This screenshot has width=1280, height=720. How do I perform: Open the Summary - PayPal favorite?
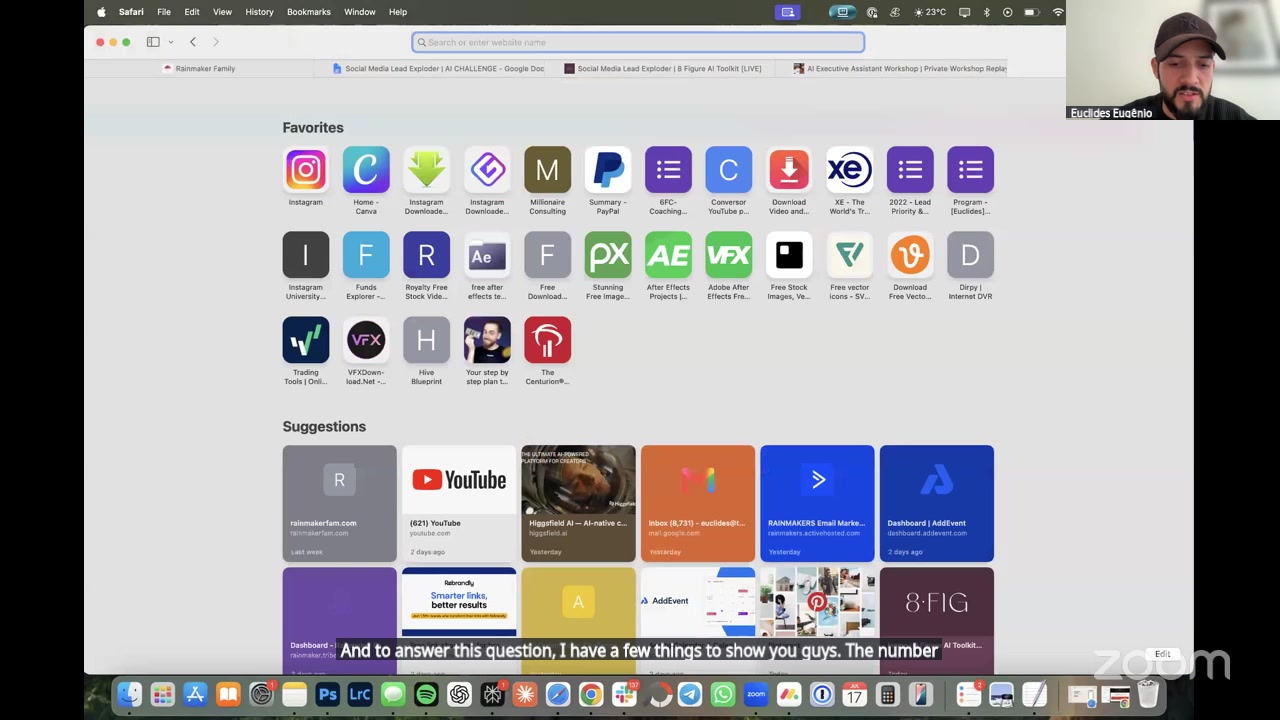608,170
